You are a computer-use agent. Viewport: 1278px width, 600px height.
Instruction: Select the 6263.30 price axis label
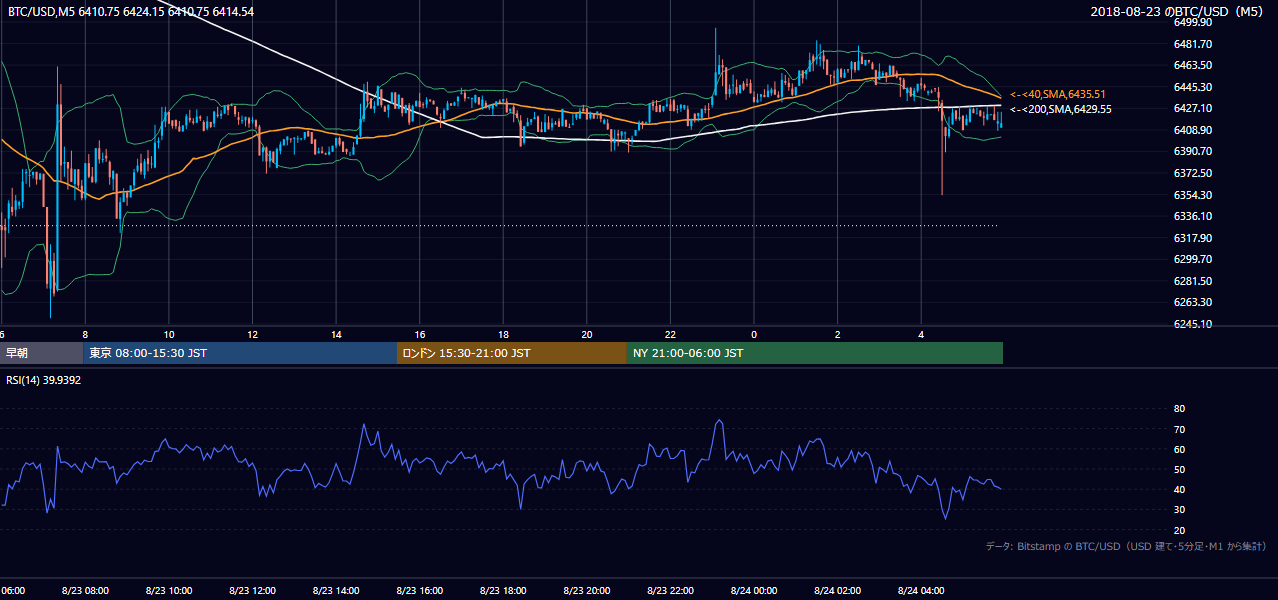click(x=1192, y=302)
